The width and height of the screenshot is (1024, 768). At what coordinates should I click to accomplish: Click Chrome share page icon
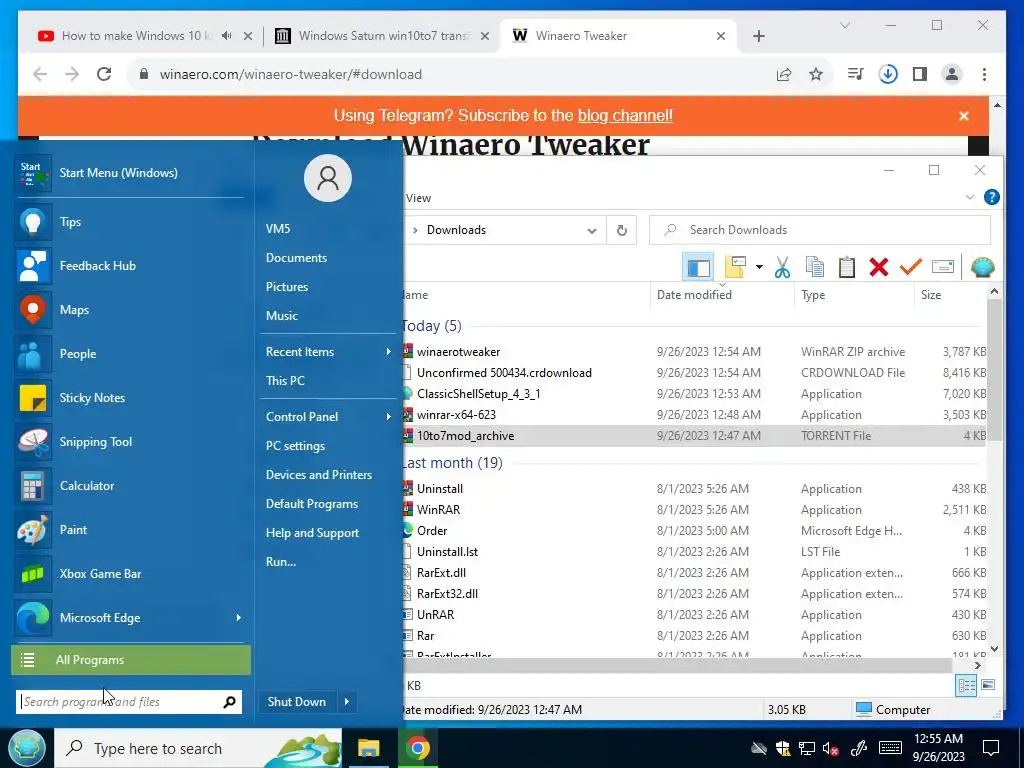[x=784, y=74]
